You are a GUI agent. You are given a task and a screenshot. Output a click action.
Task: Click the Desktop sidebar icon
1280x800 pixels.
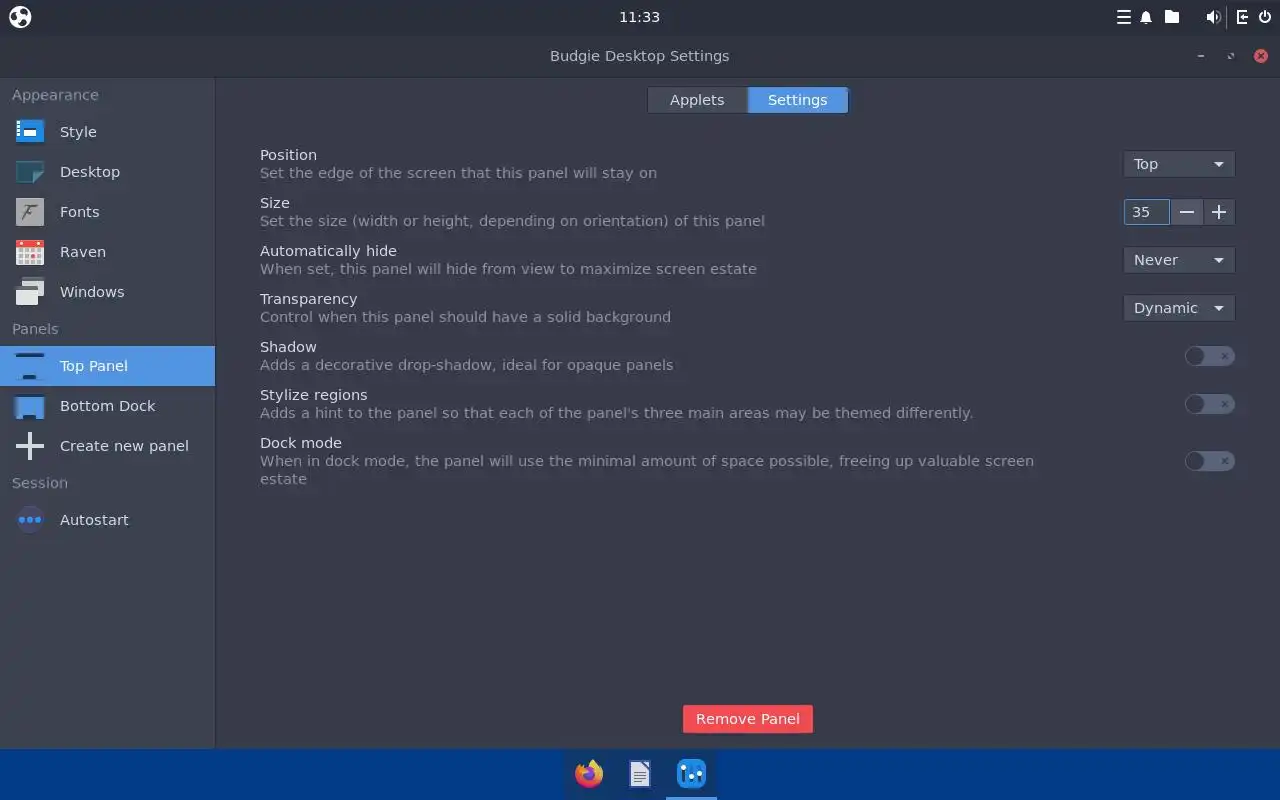[30, 172]
